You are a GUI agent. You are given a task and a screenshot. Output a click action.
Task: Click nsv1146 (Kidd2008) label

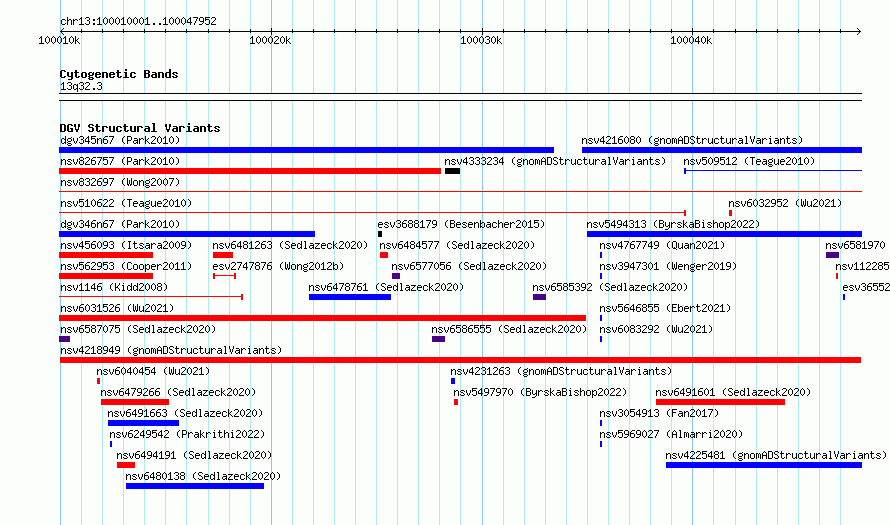pos(114,287)
